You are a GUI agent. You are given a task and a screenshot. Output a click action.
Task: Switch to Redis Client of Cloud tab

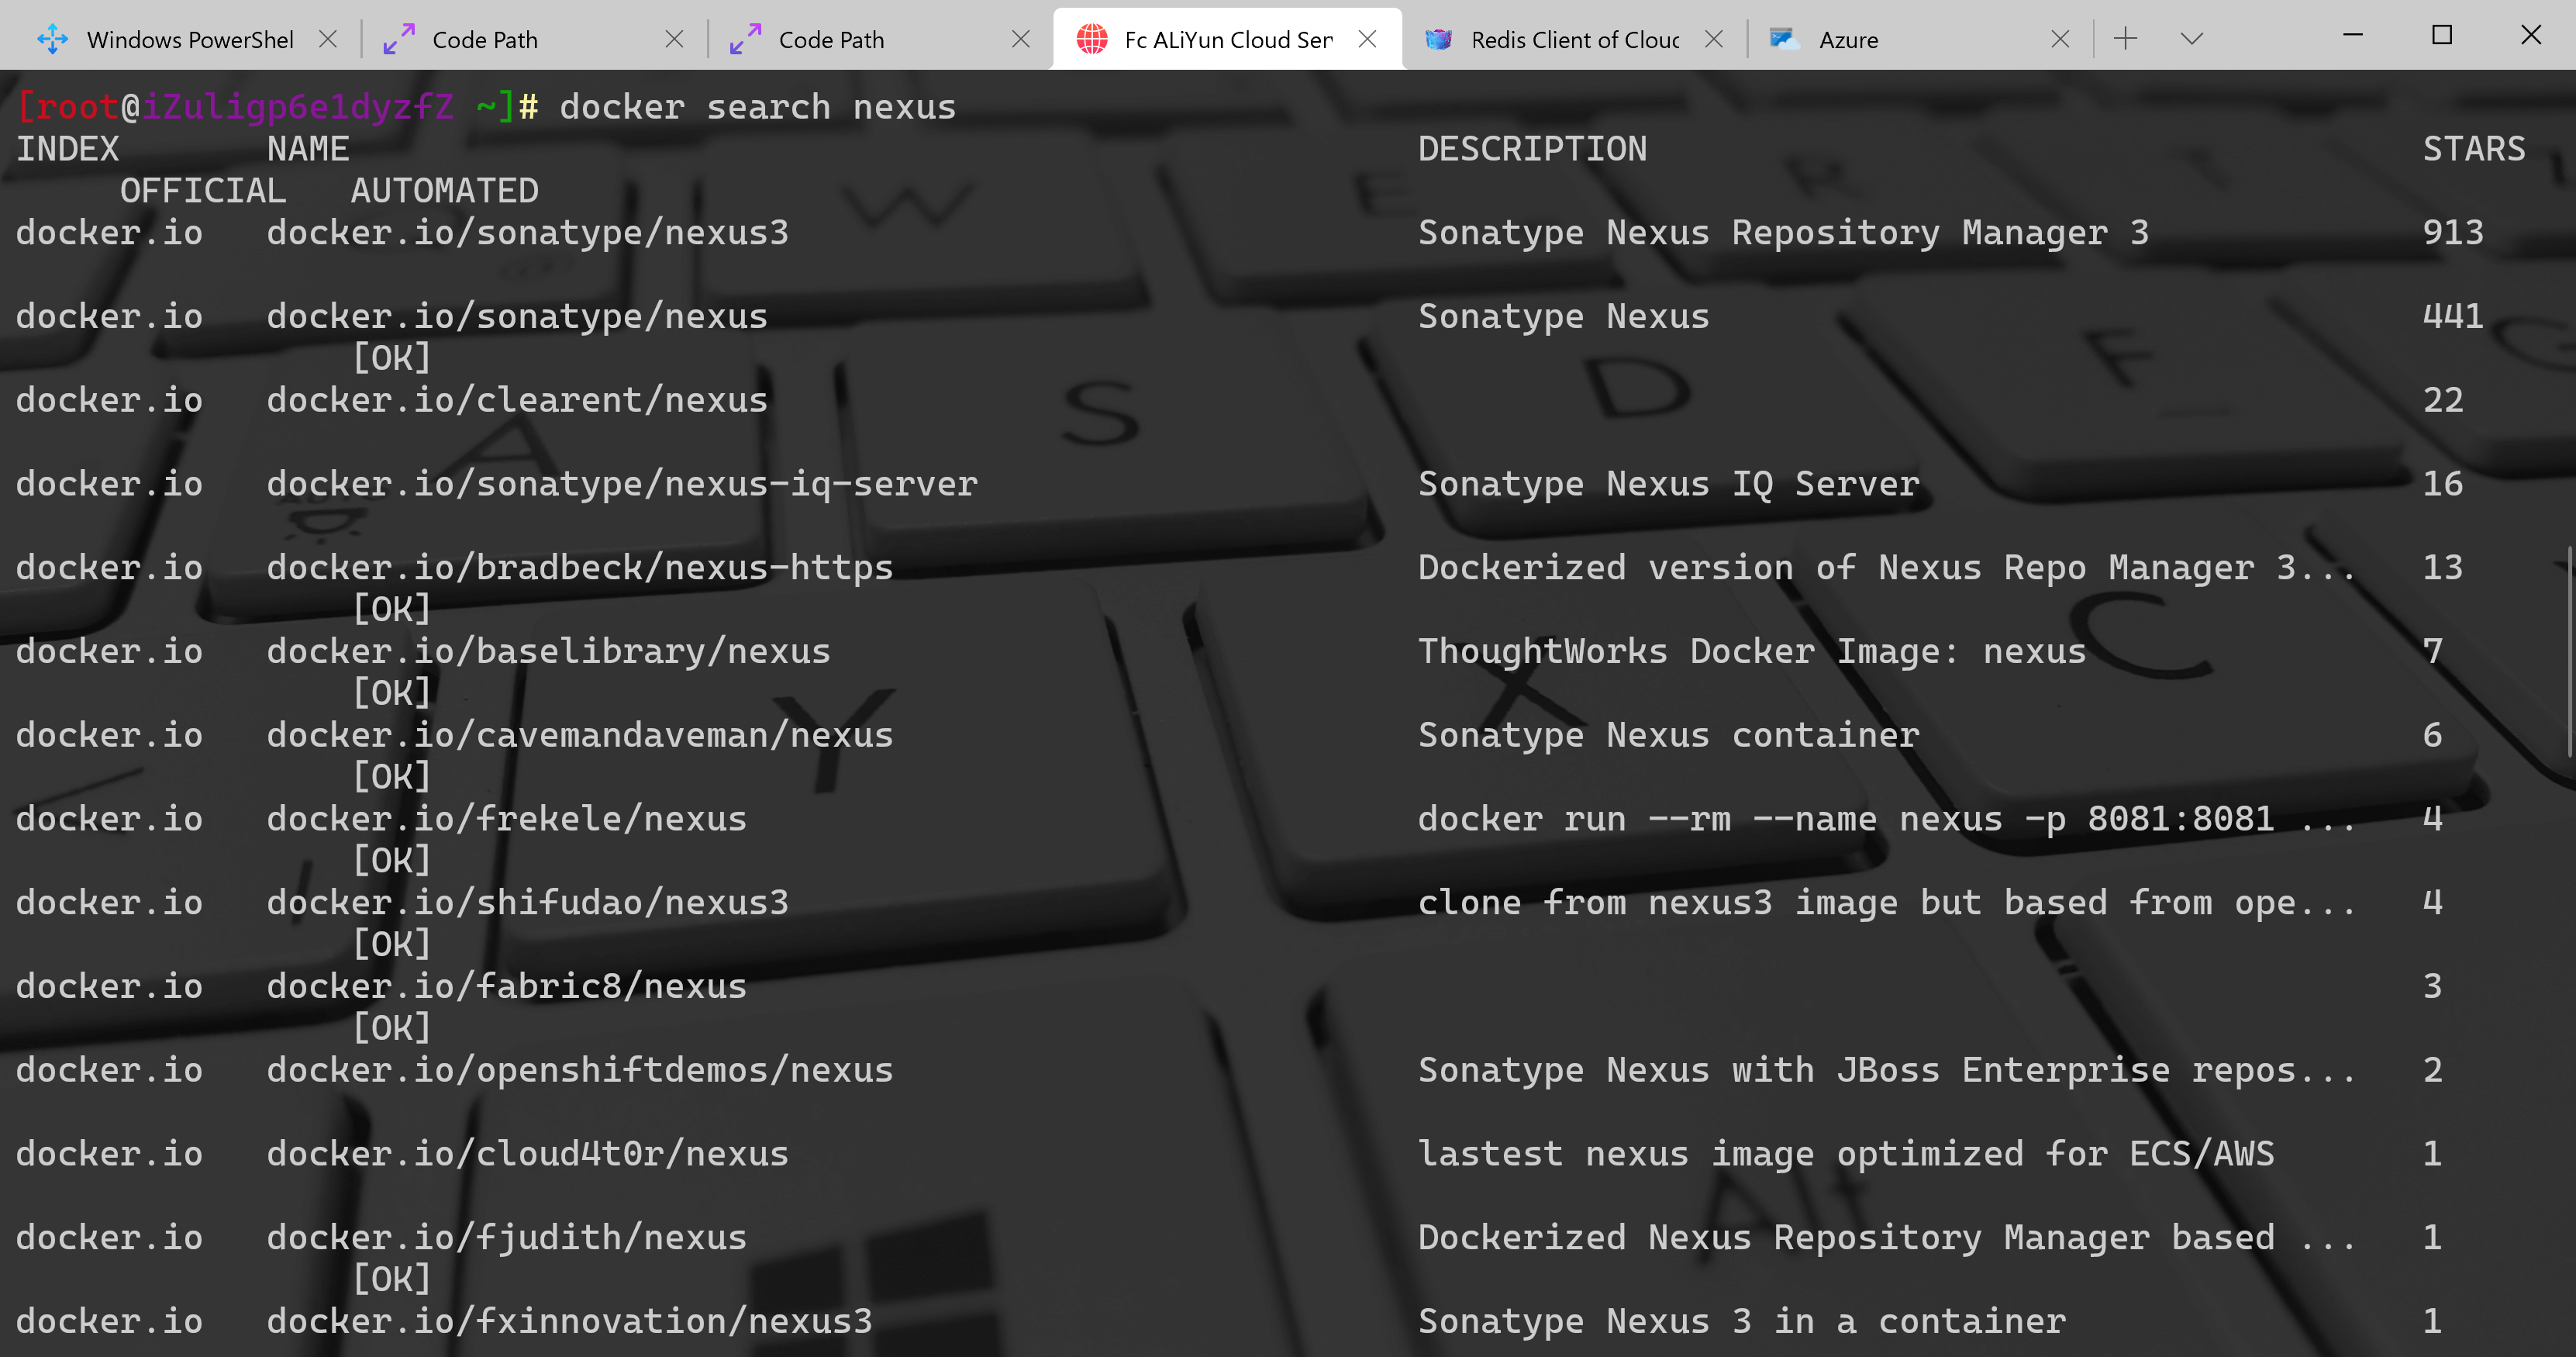1574,39
